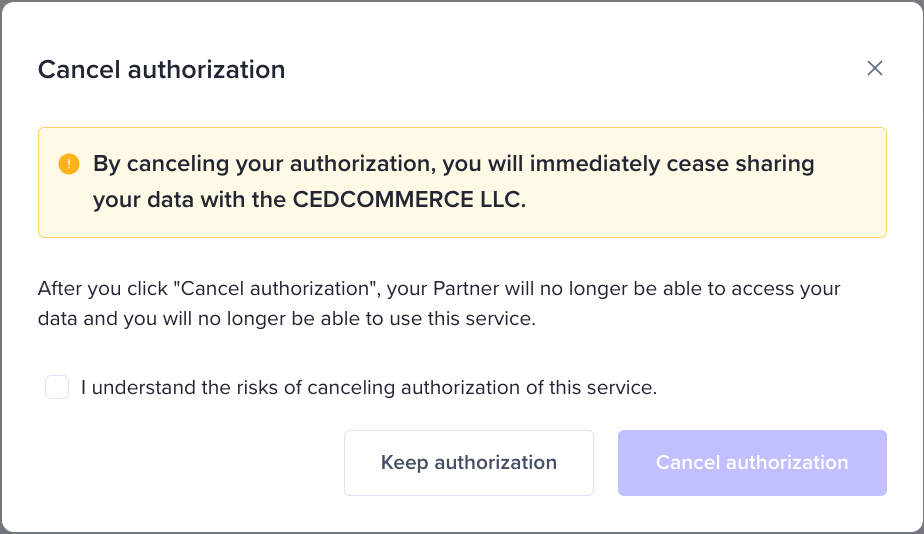Click "your data with the" in the warning
924x534 pixels.
point(190,199)
